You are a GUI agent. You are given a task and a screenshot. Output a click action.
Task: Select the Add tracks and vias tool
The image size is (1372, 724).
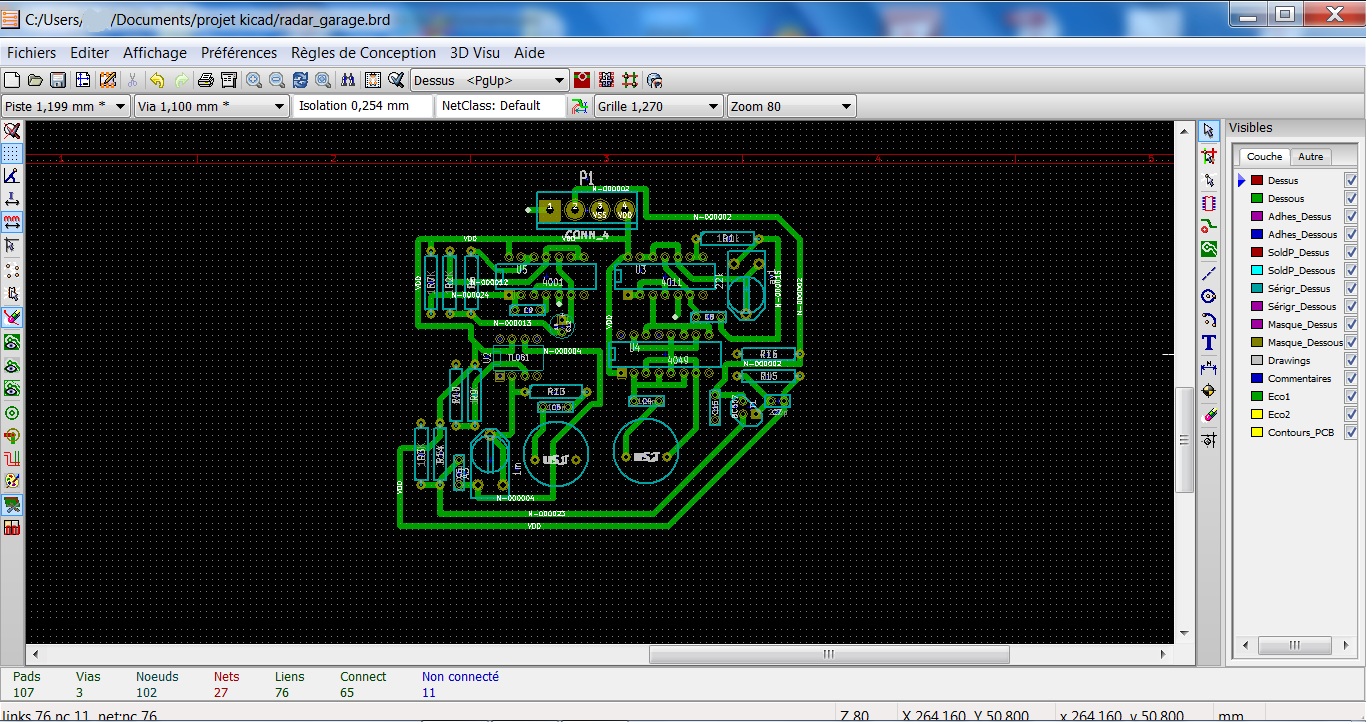coord(1209,226)
